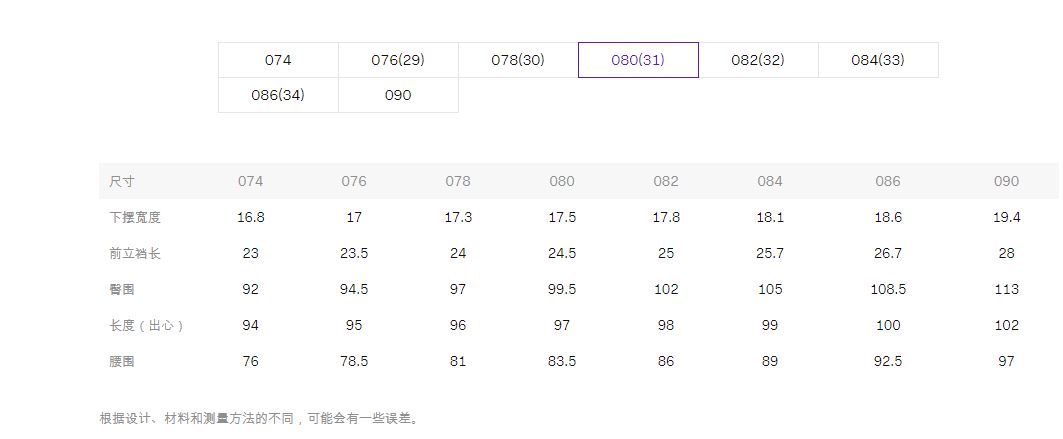Click the highlighted 080(31) size option
This screenshot has width=1063, height=439.
[x=638, y=60]
